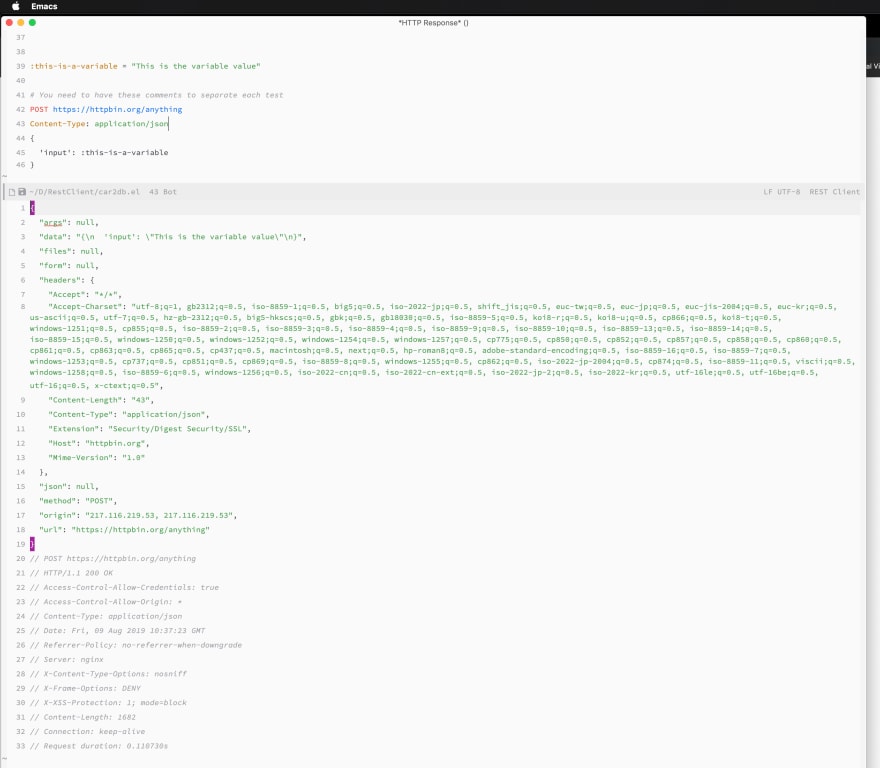This screenshot has height=768, width=880.
Task: Click the X-XSS-Protection comment line
Action: click(108, 703)
